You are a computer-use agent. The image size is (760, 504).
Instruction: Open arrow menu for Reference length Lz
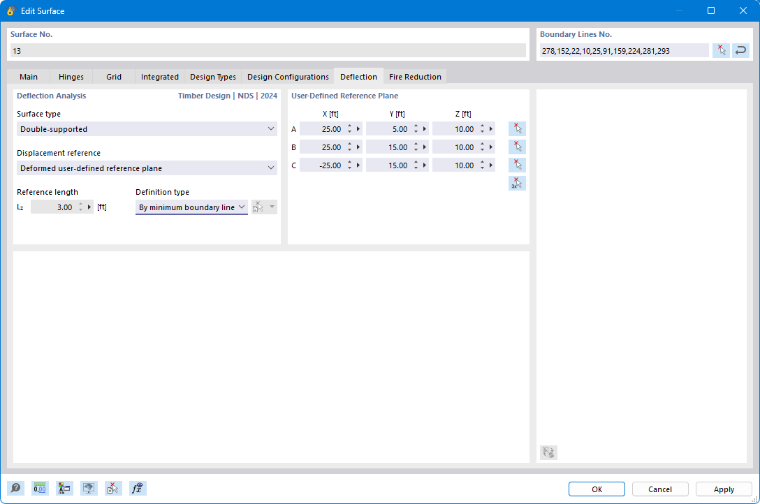tap(89, 207)
